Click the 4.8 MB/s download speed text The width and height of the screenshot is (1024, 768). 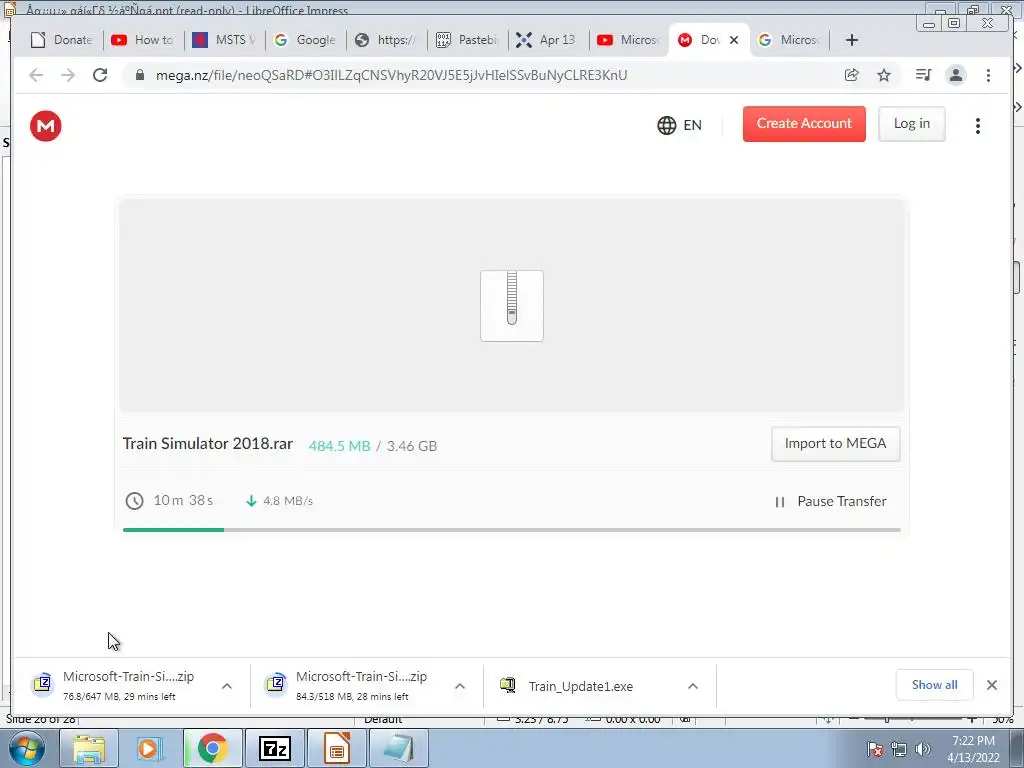288,501
